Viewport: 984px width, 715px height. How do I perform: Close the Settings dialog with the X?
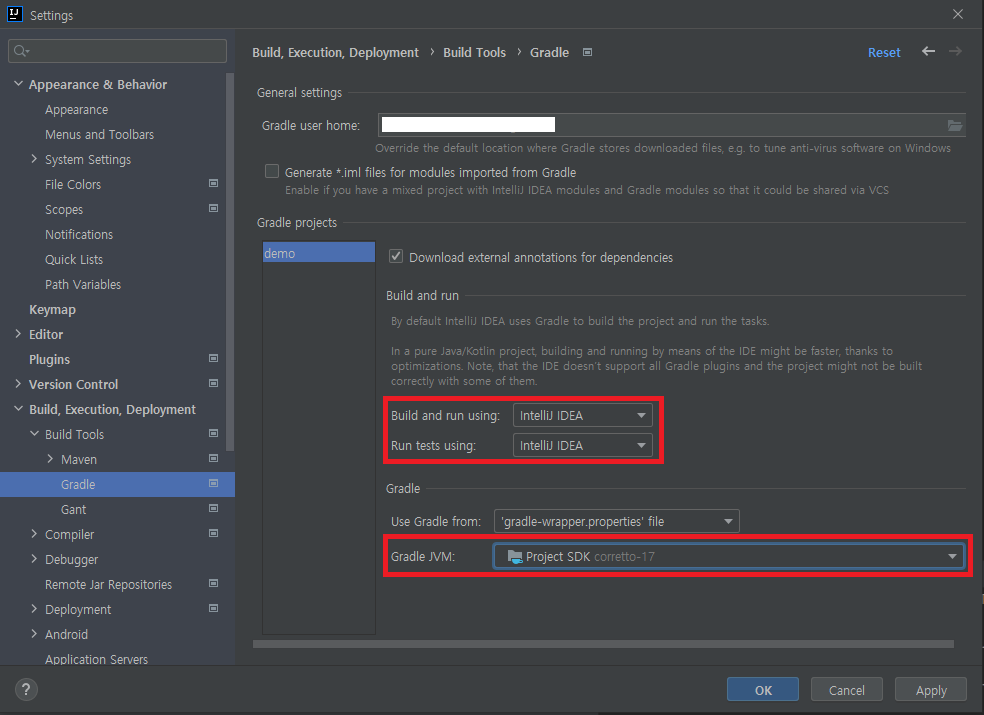point(958,14)
